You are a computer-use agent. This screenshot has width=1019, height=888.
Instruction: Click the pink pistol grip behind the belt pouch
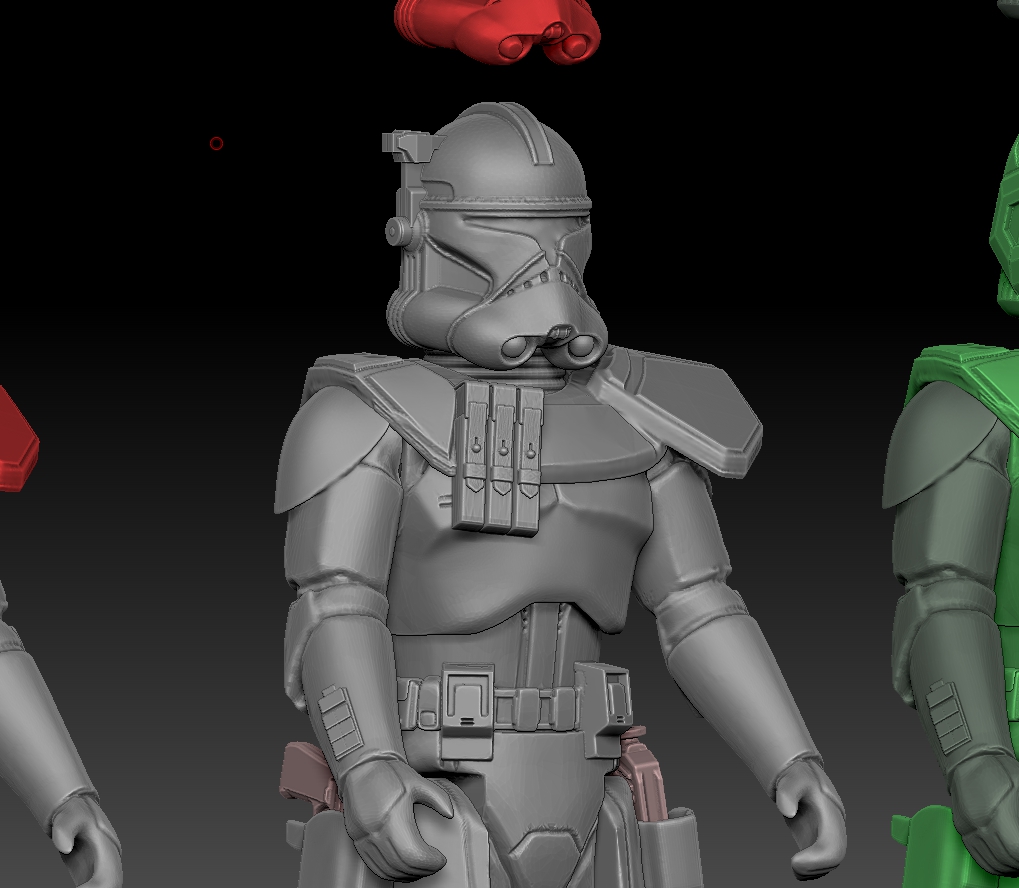tap(643, 777)
